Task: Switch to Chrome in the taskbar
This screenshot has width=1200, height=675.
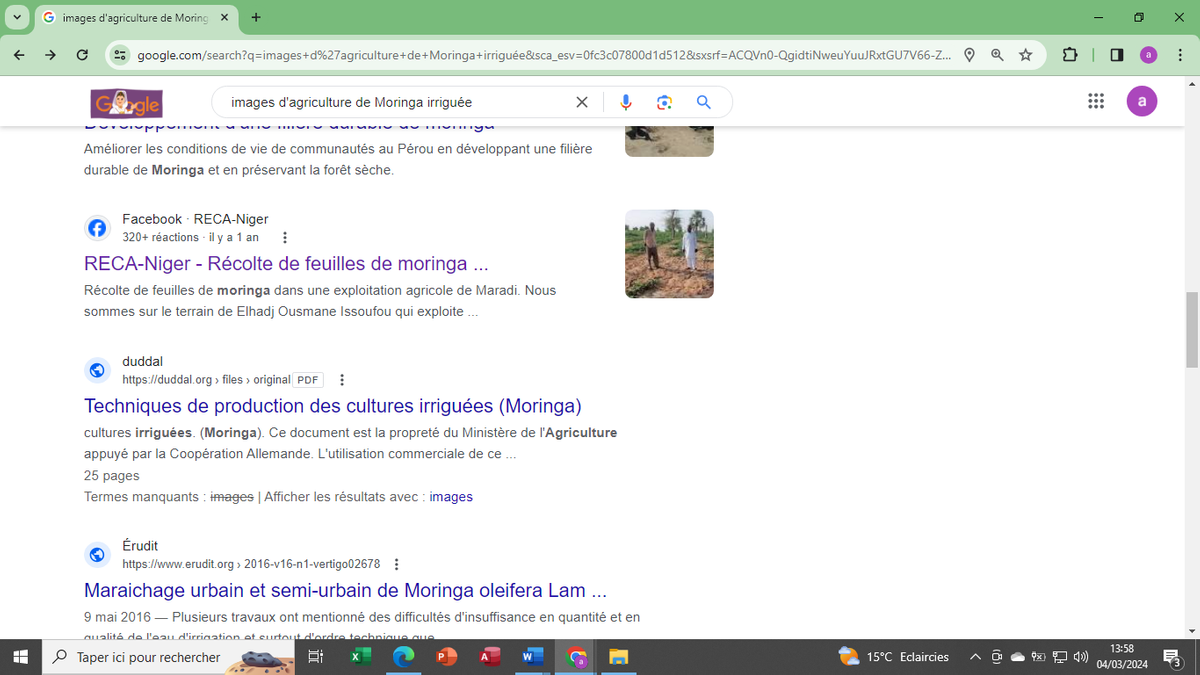Action: pos(577,657)
